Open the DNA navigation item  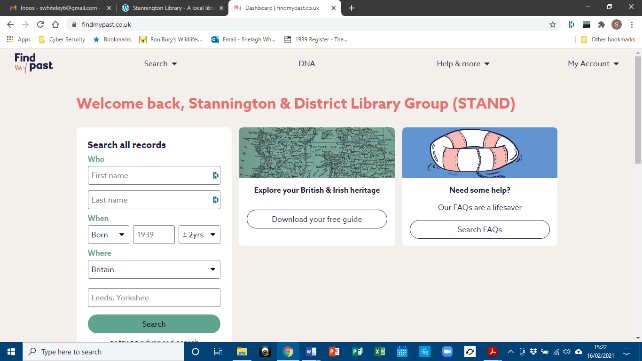(307, 63)
